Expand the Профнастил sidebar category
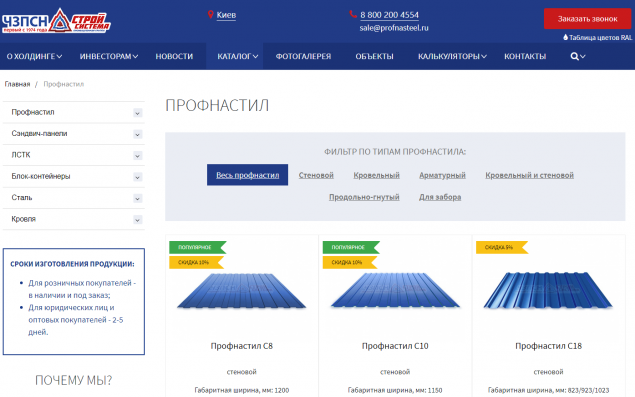635x397 pixels. click(x=138, y=113)
